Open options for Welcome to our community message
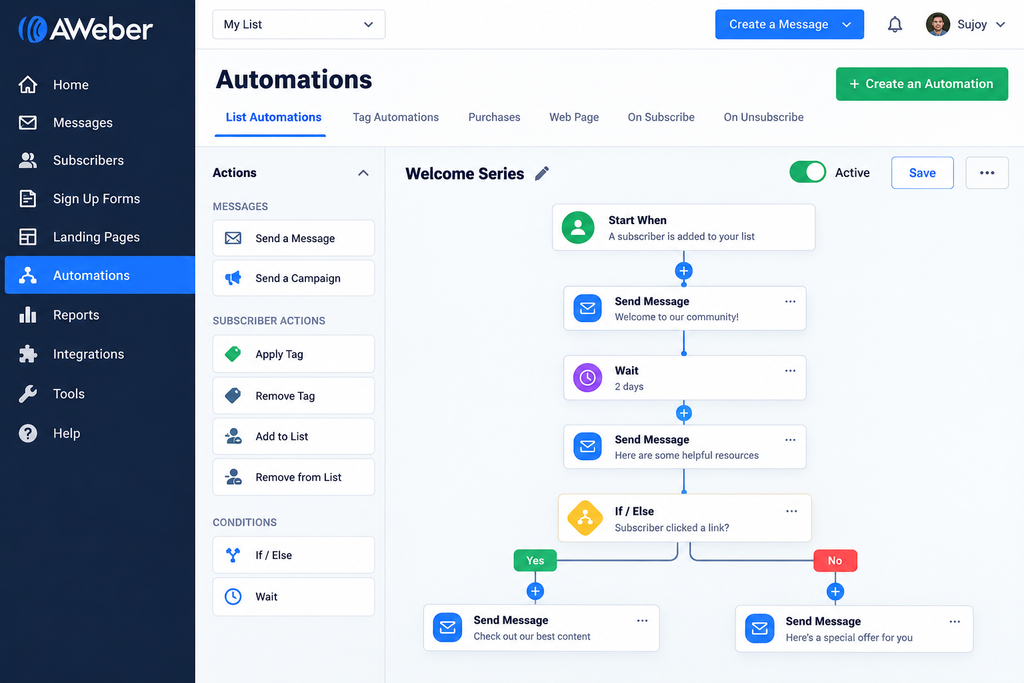Image resolution: width=1024 pixels, height=683 pixels. (x=790, y=302)
